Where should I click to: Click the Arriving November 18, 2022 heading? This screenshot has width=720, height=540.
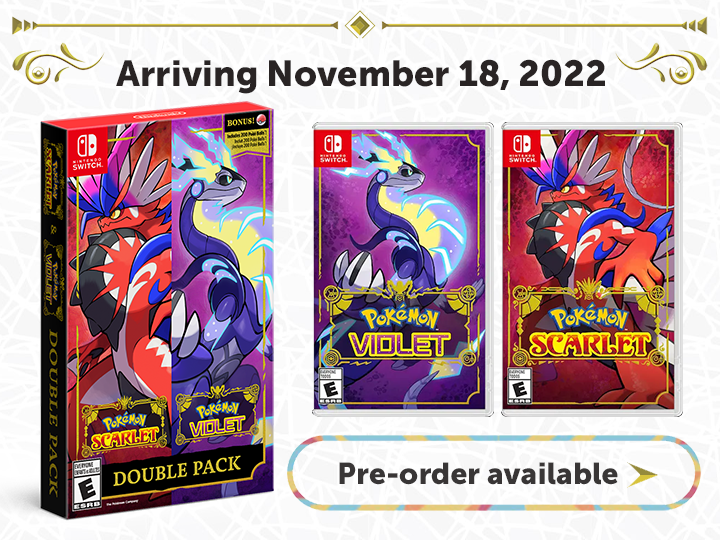pyautogui.click(x=361, y=73)
